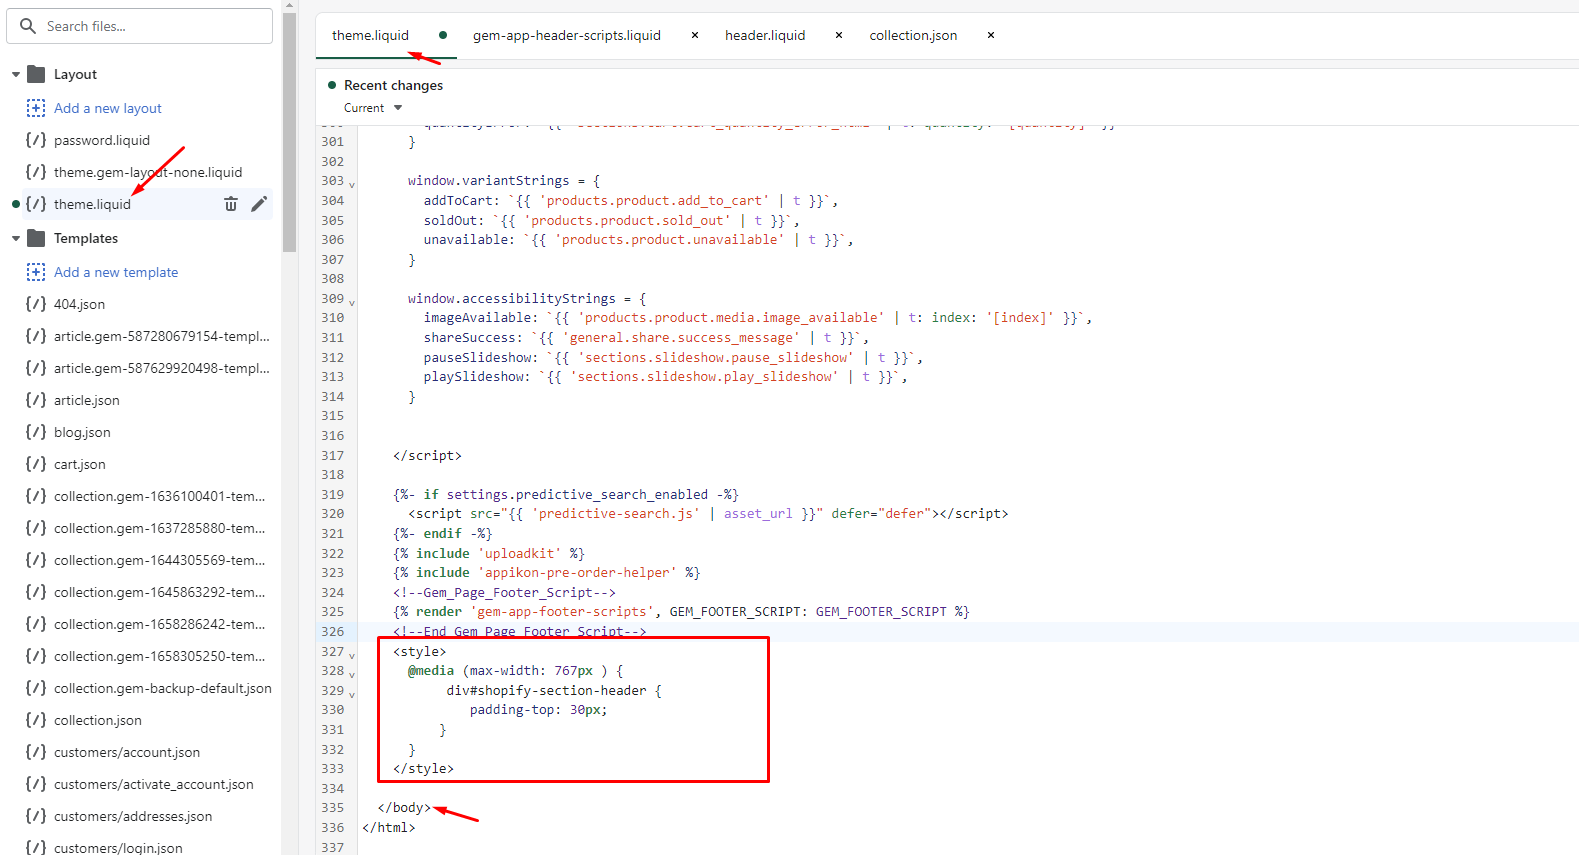The height and width of the screenshot is (855, 1579).
Task: Open article.gem-587629920498 template
Action: pos(162,368)
